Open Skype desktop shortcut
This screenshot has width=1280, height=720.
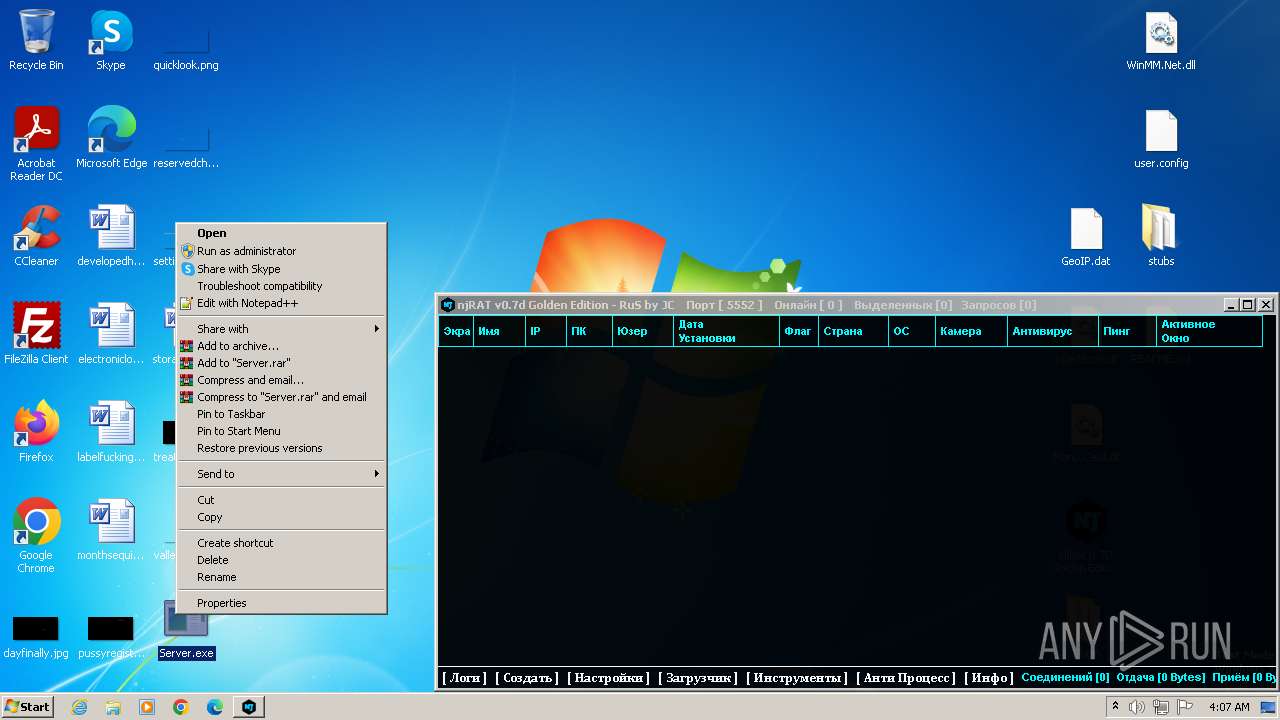tap(111, 41)
